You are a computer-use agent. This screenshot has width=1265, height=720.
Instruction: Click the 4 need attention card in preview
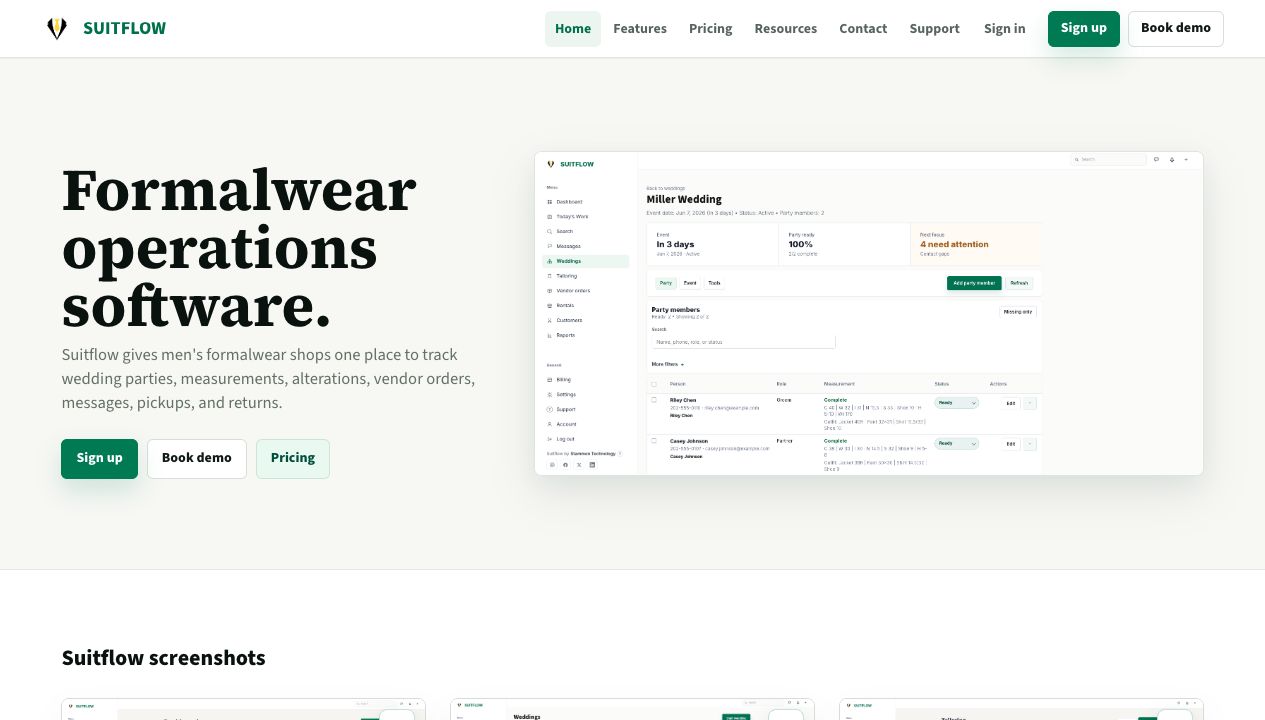pyautogui.click(x=976, y=244)
